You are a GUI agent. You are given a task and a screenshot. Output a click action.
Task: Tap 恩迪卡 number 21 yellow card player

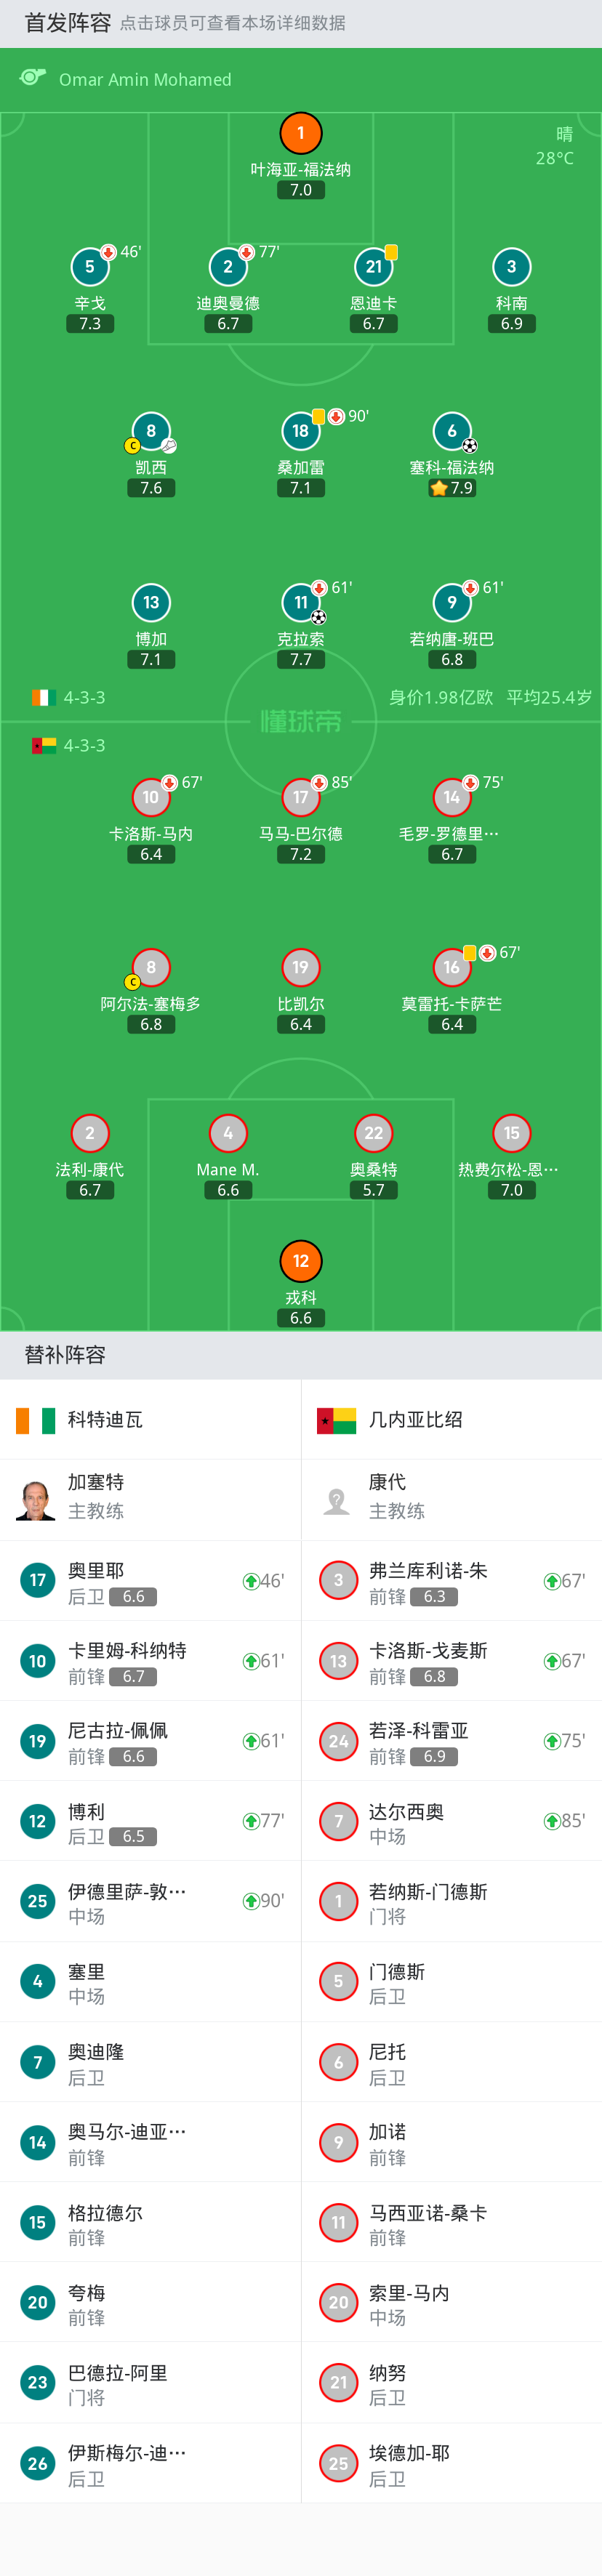point(374,267)
